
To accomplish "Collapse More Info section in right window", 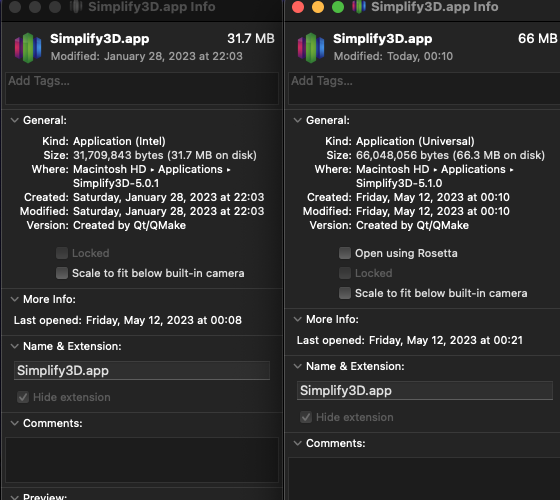I will 298,319.
